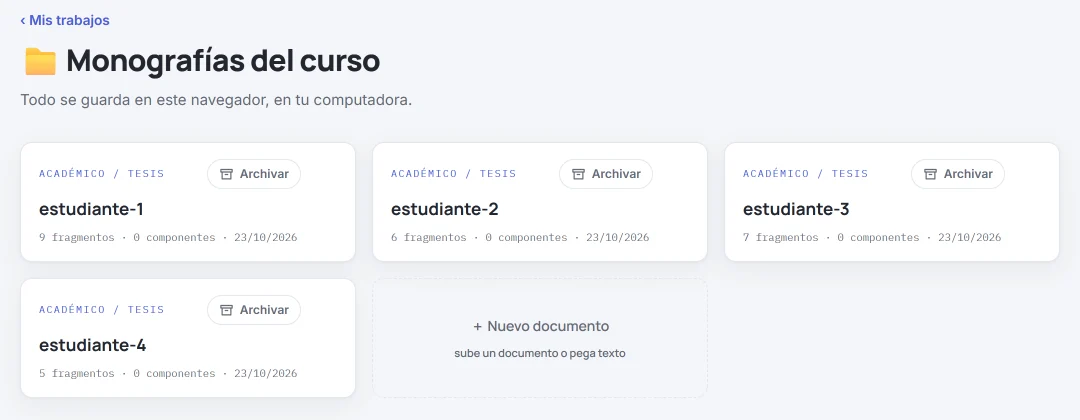Open the estudiante-3 card title
Screen dimensions: 1080x420
[796, 209]
